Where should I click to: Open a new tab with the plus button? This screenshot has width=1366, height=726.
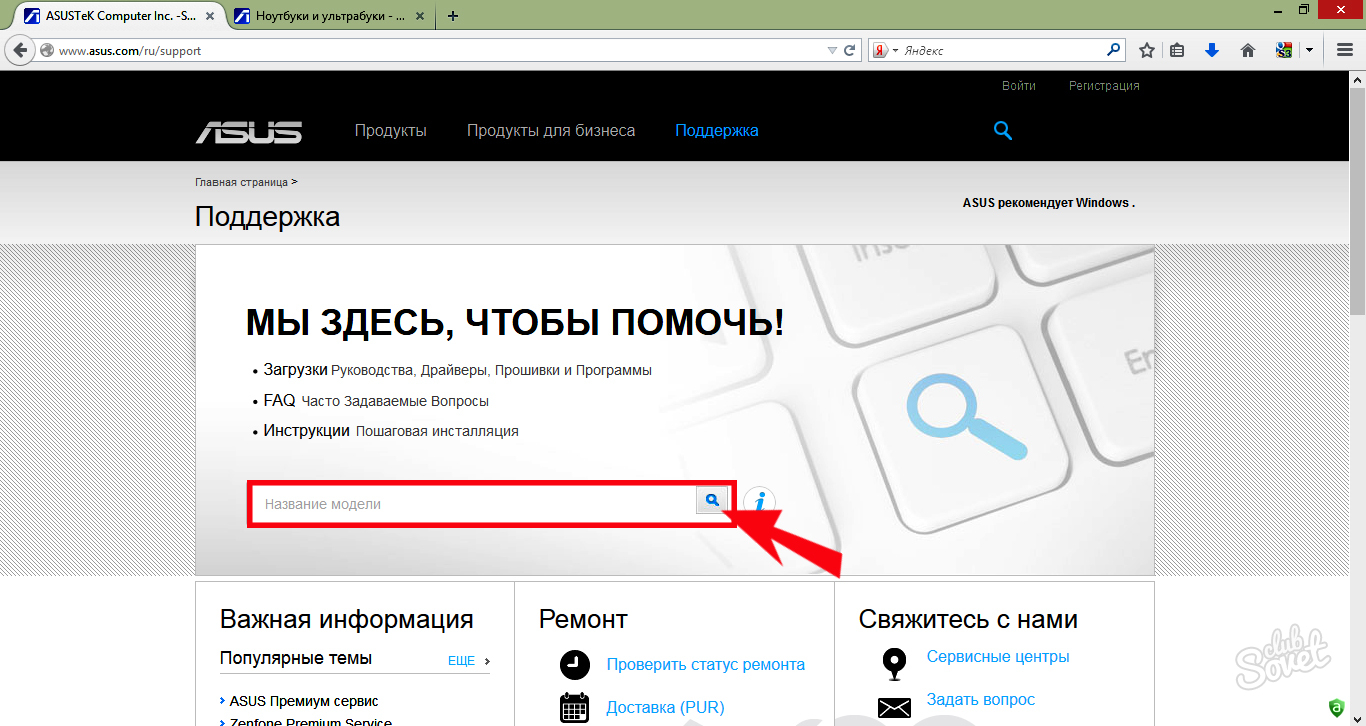coord(453,16)
